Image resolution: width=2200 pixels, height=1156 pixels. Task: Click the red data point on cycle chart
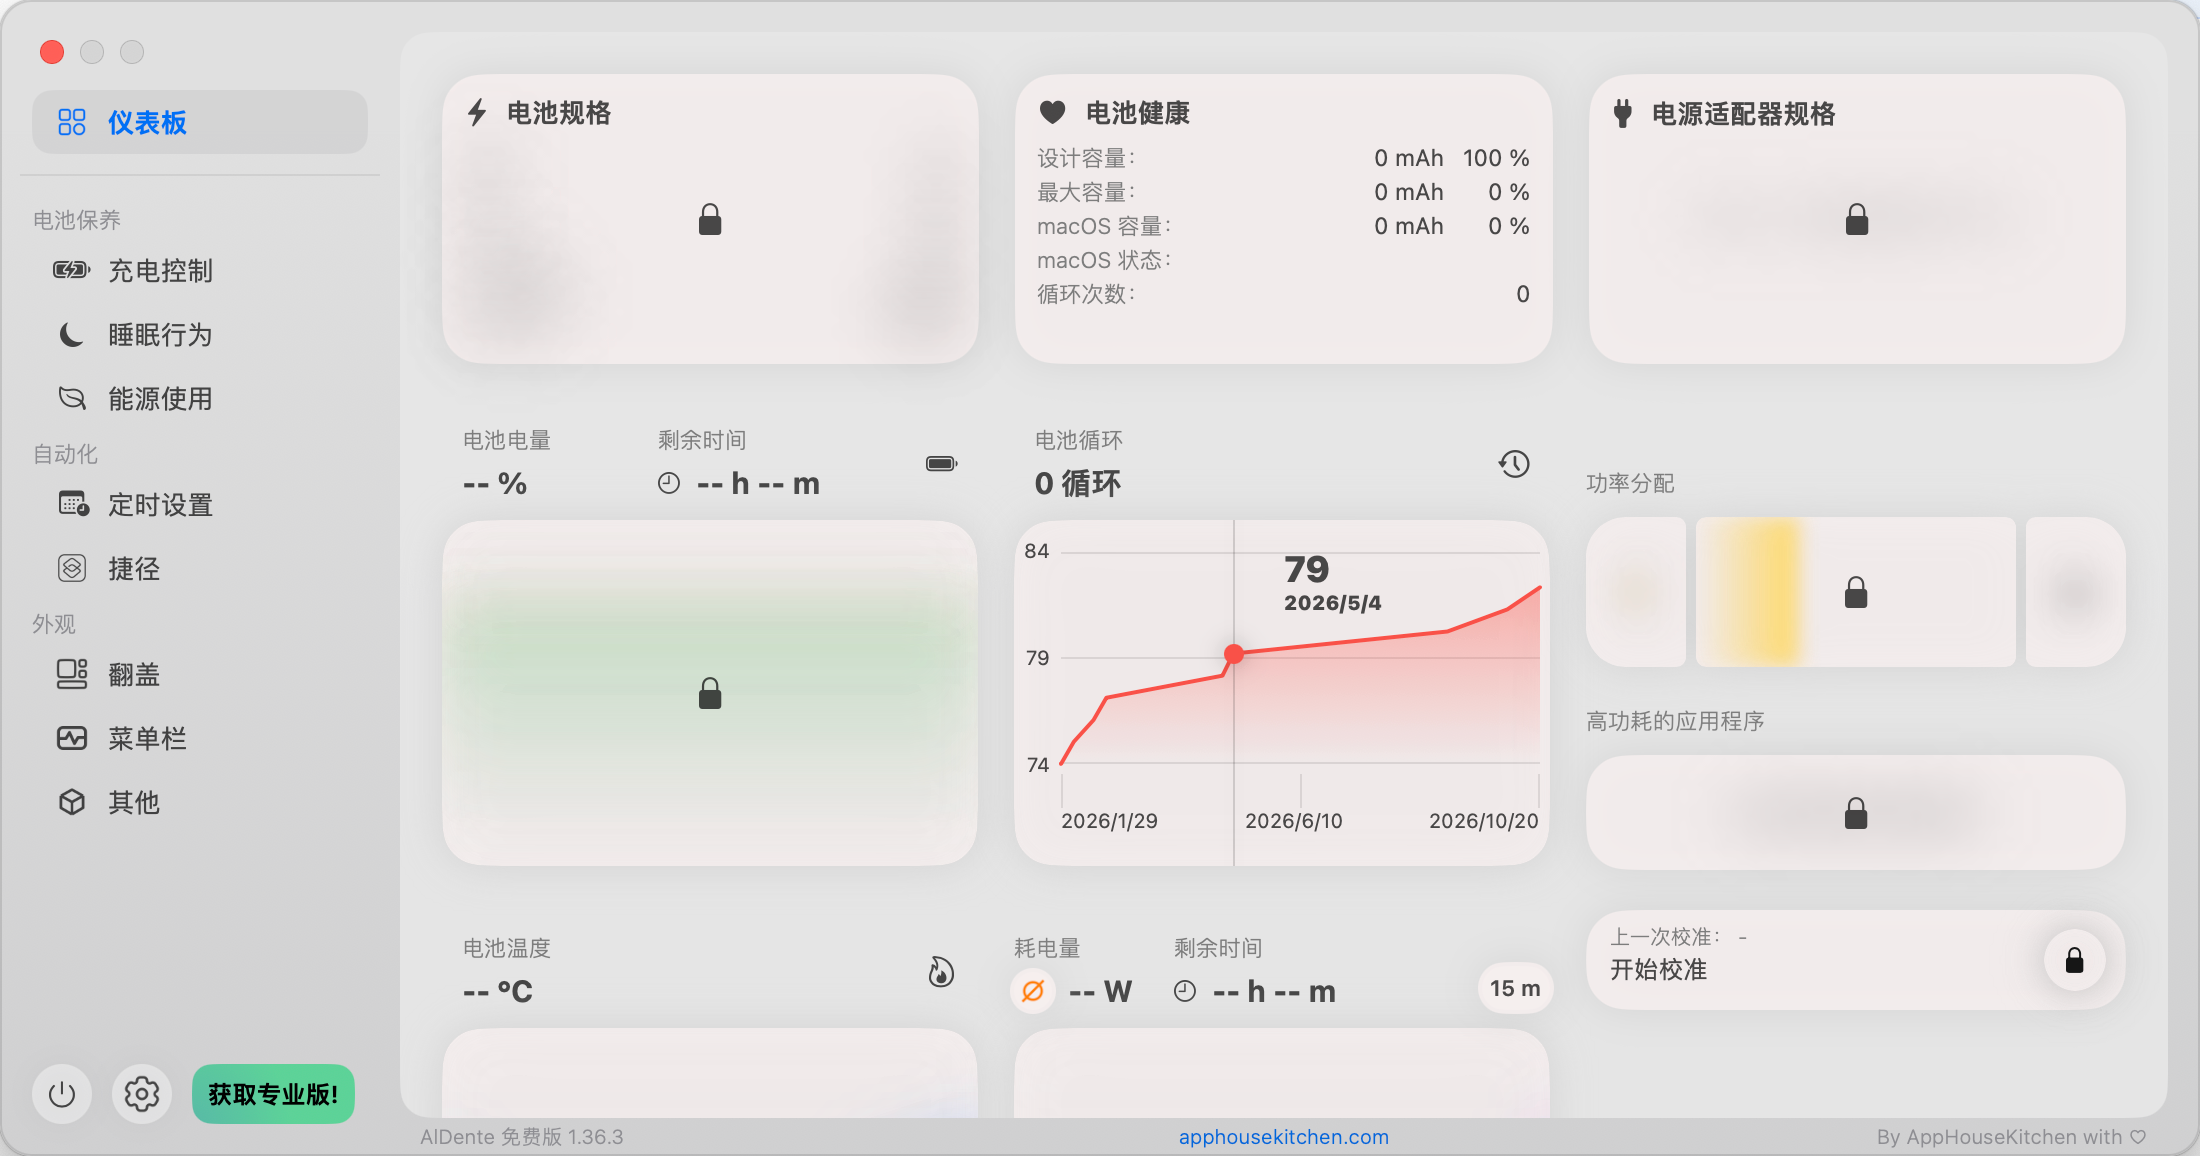tap(1234, 654)
